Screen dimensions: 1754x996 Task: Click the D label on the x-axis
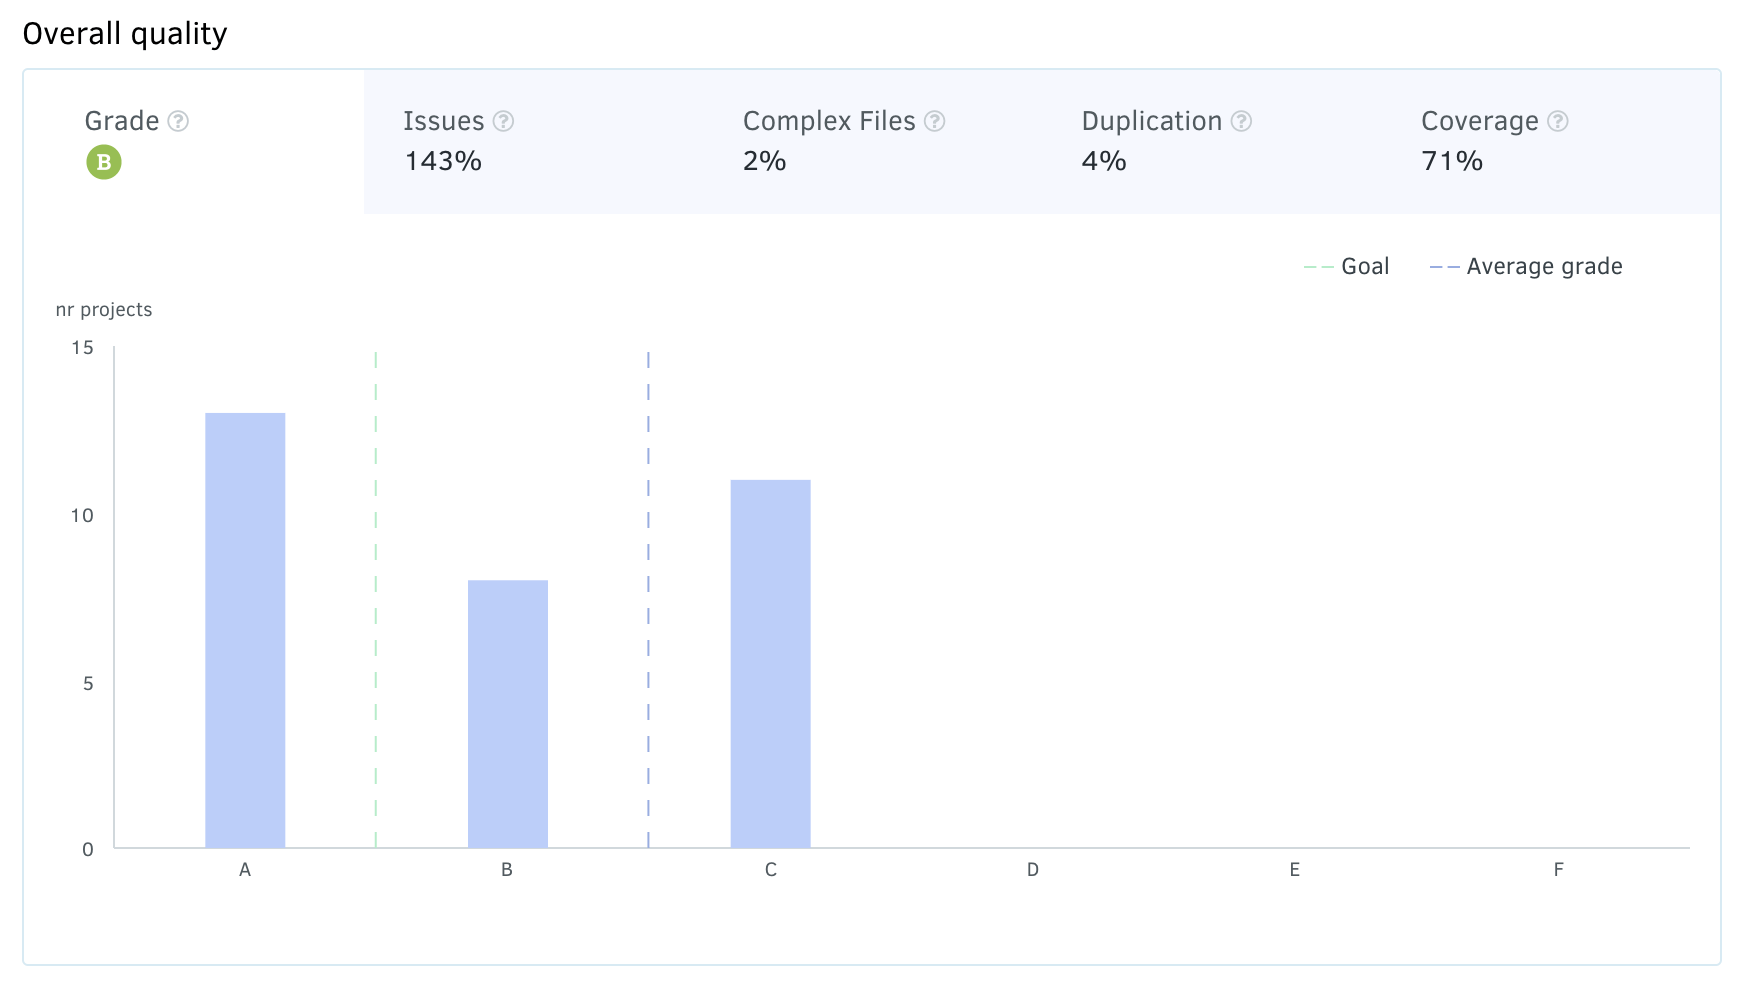point(1032,870)
